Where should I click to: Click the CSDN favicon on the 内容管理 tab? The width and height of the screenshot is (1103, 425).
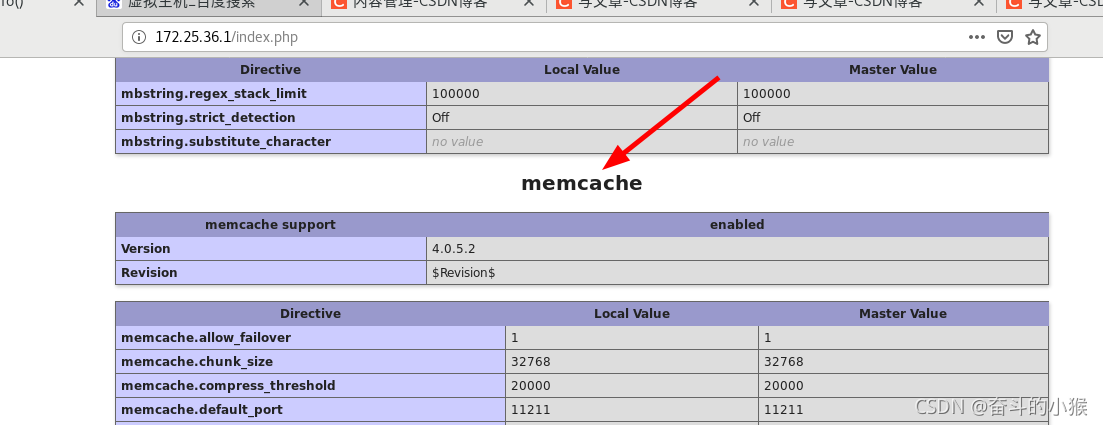tap(338, 4)
